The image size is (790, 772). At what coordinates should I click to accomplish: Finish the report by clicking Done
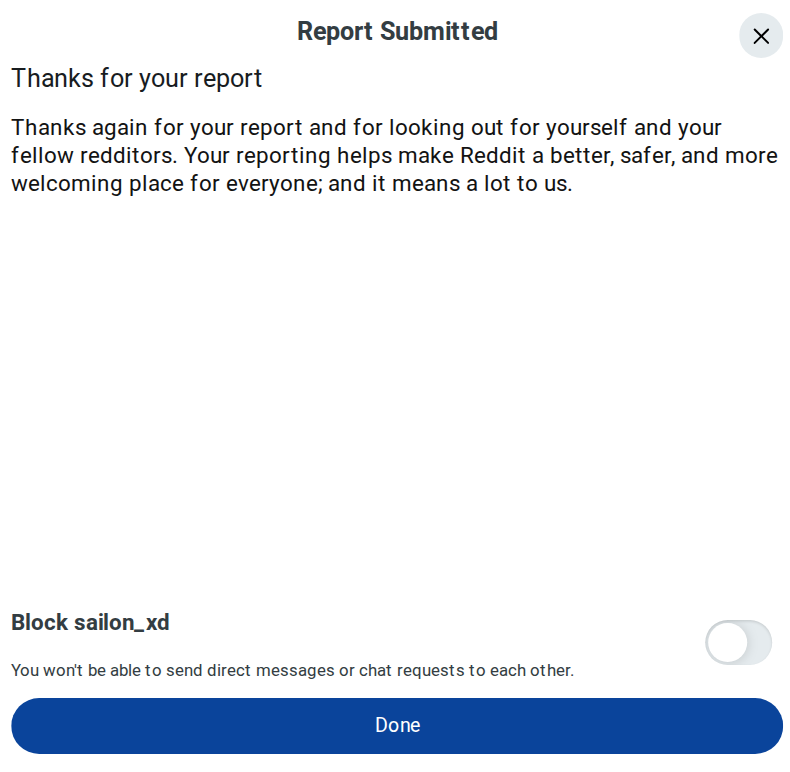pyautogui.click(x=397, y=725)
